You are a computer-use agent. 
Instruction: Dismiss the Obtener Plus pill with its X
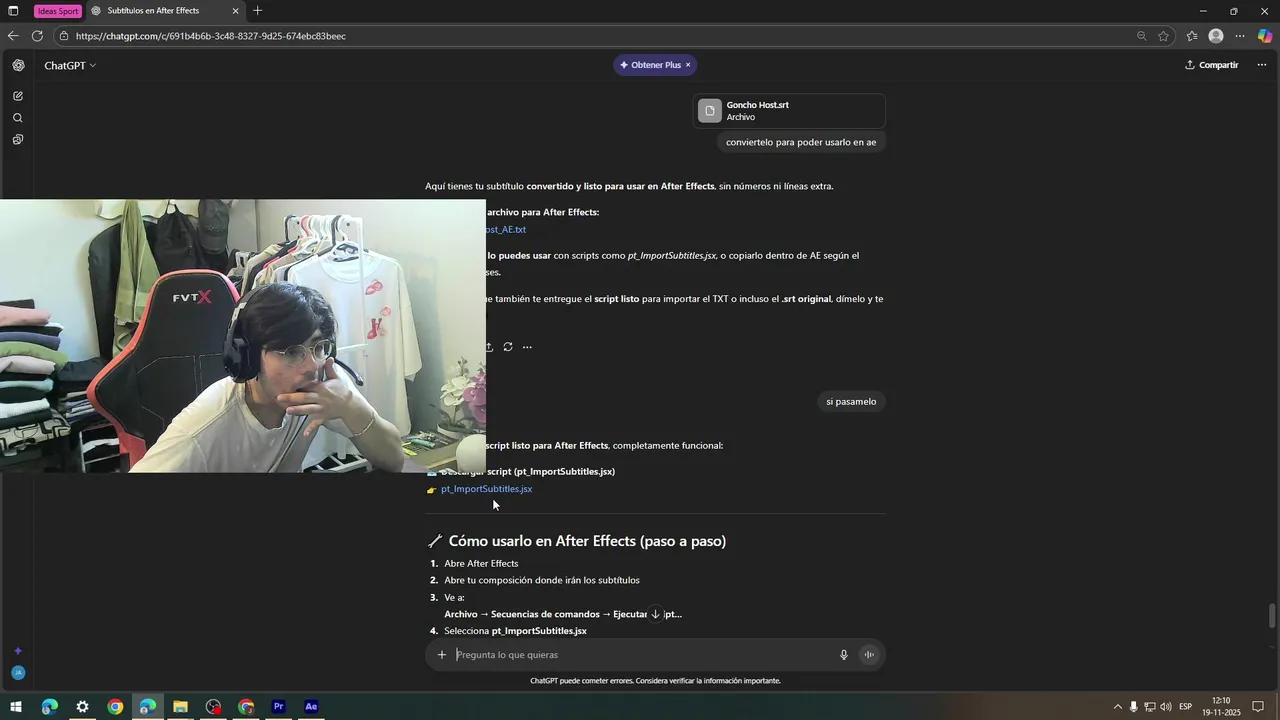pos(688,65)
